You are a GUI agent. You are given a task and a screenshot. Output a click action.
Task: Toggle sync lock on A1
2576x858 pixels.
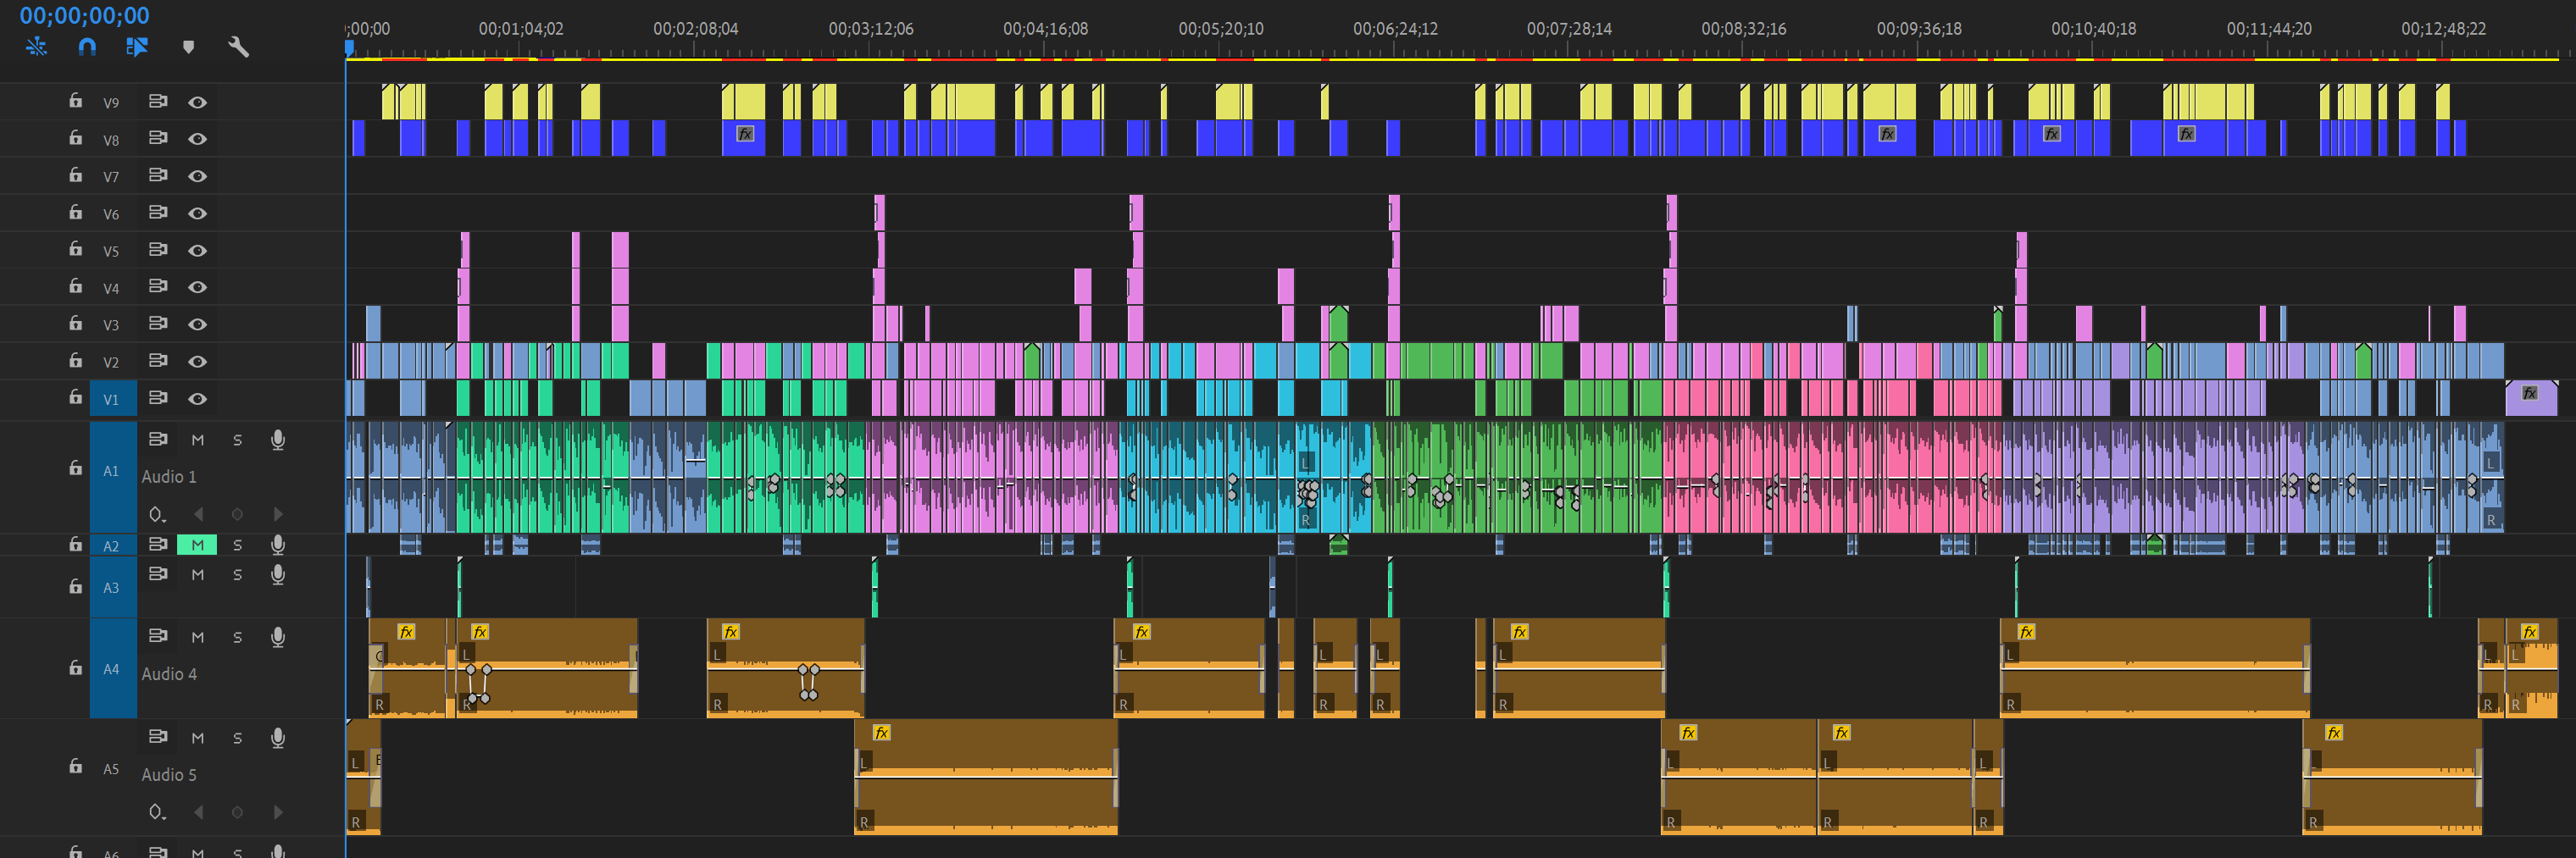tap(158, 439)
